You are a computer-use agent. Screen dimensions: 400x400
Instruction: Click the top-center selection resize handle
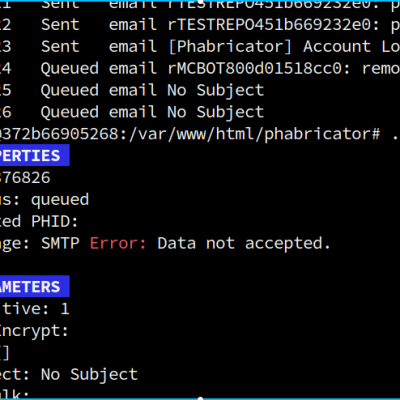tap(200, 1)
